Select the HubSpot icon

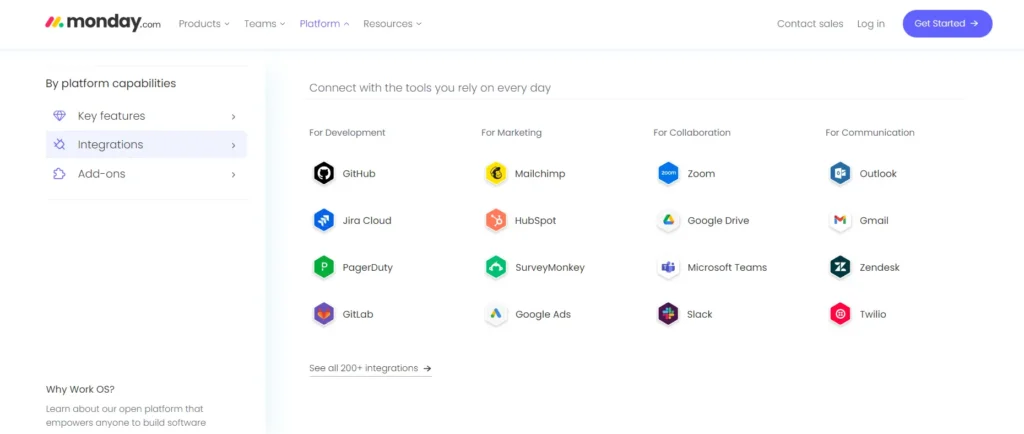click(x=496, y=221)
